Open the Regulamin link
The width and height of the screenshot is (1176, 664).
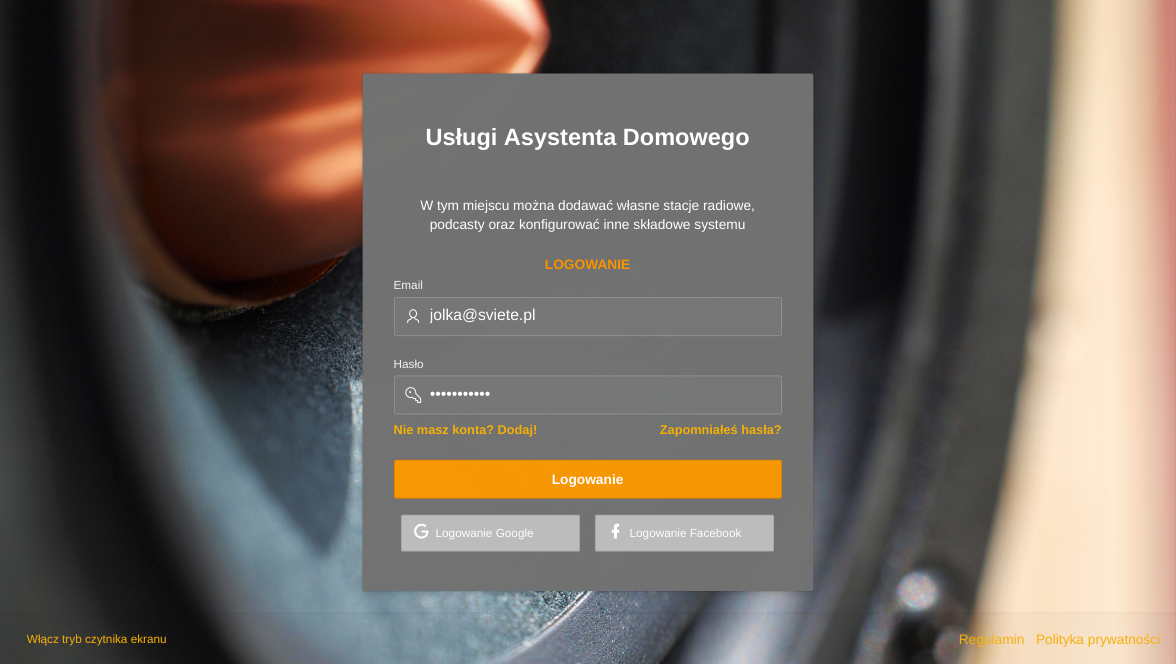coord(991,639)
